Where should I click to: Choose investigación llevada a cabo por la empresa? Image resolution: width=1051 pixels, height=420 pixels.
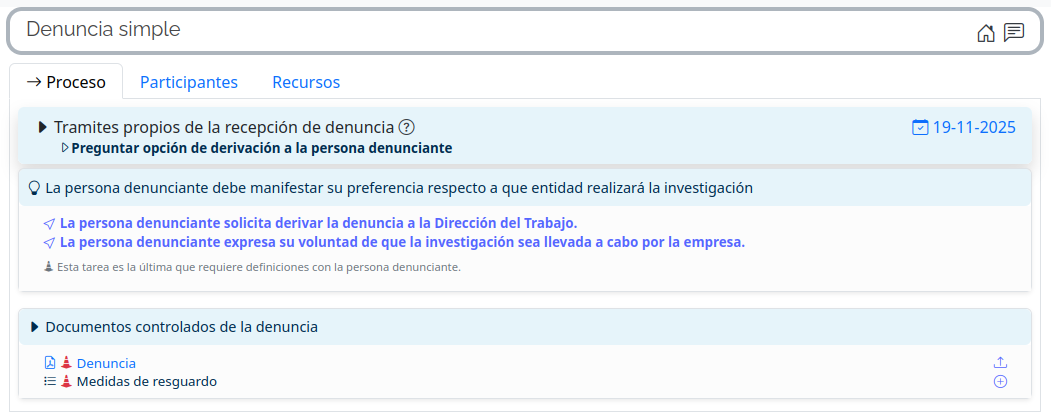coord(402,242)
